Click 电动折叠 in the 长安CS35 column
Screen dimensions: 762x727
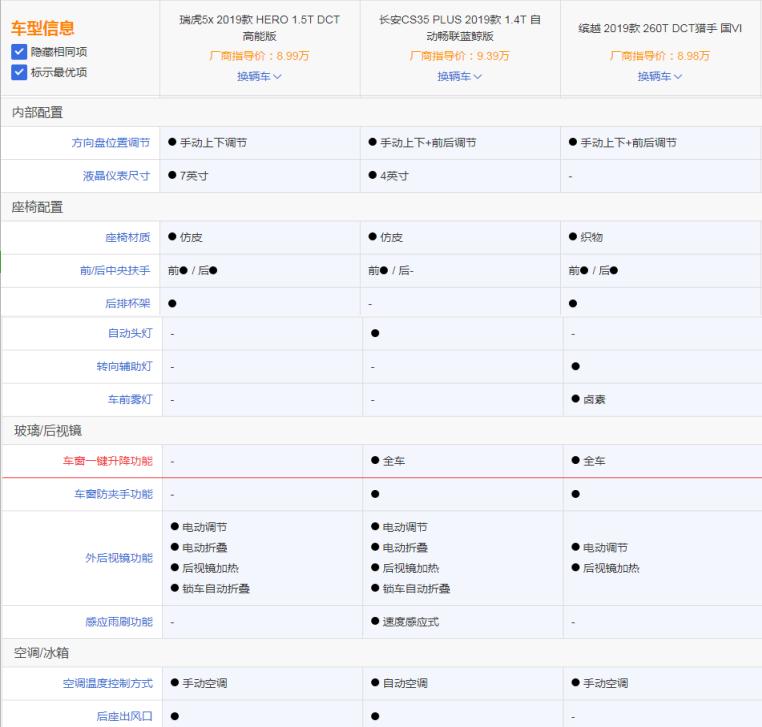399,547
